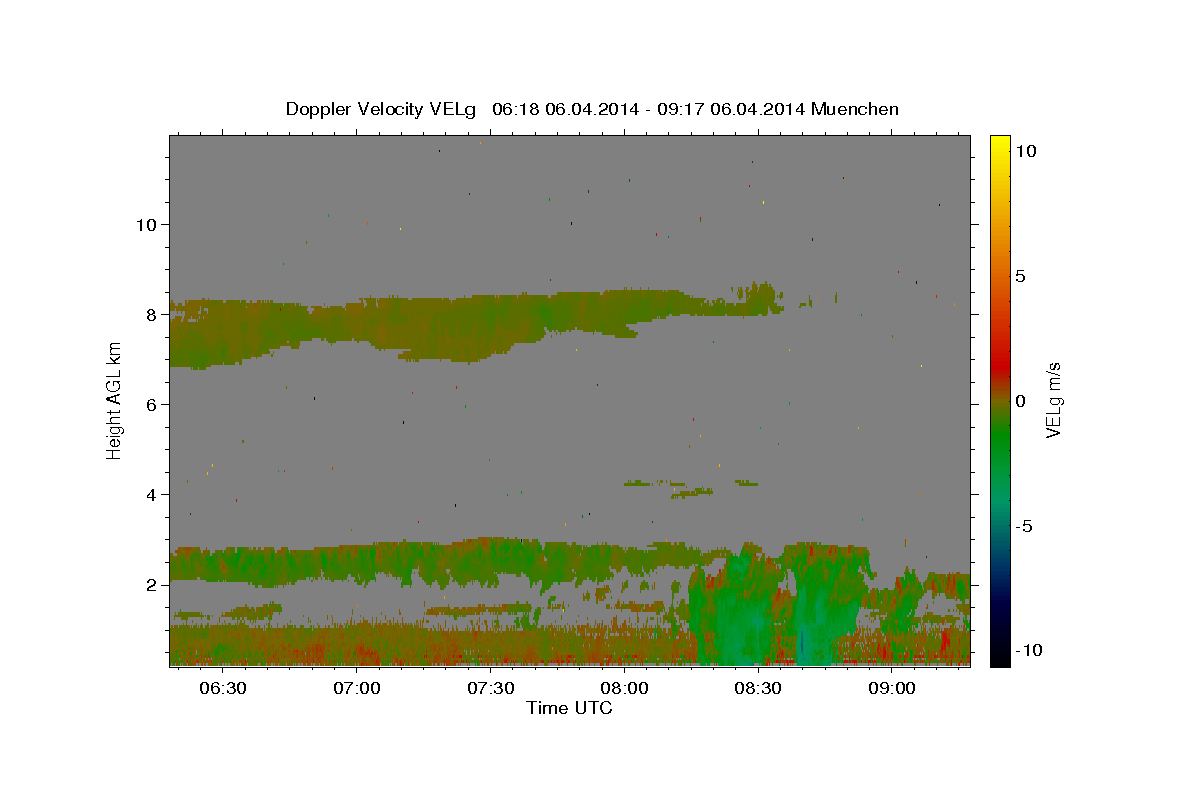This screenshot has width=1200, height=800.
Task: Click the 4 km height tick label
Action: 150,494
